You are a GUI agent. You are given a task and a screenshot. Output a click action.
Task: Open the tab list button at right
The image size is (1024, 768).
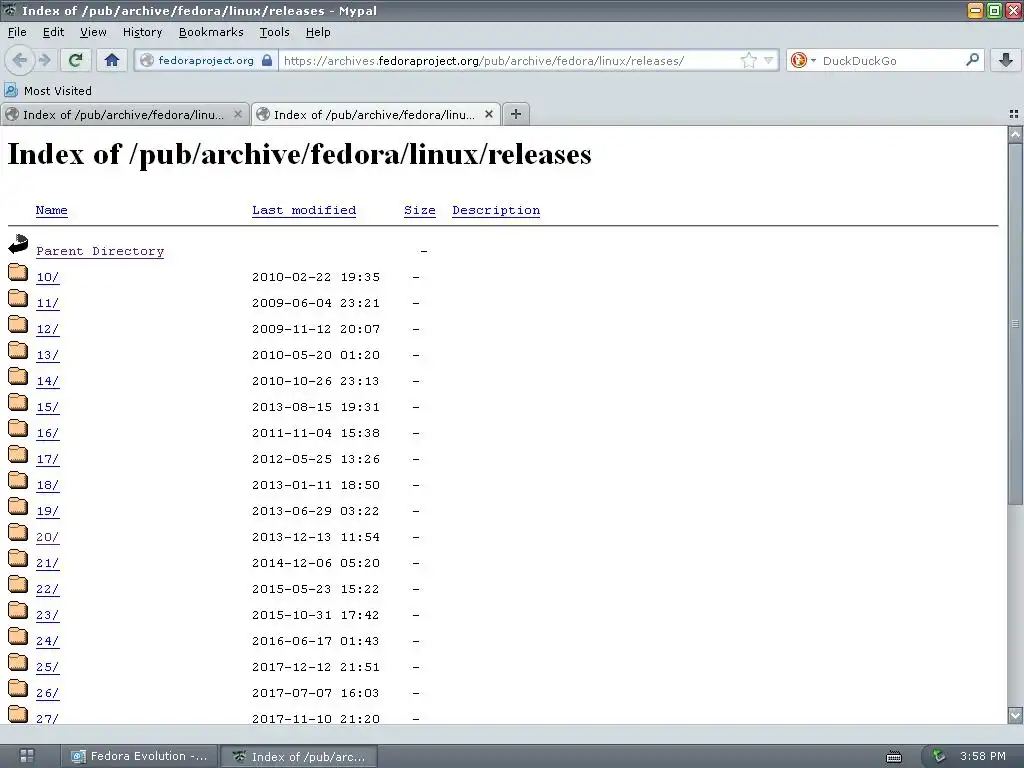pos(1014,114)
